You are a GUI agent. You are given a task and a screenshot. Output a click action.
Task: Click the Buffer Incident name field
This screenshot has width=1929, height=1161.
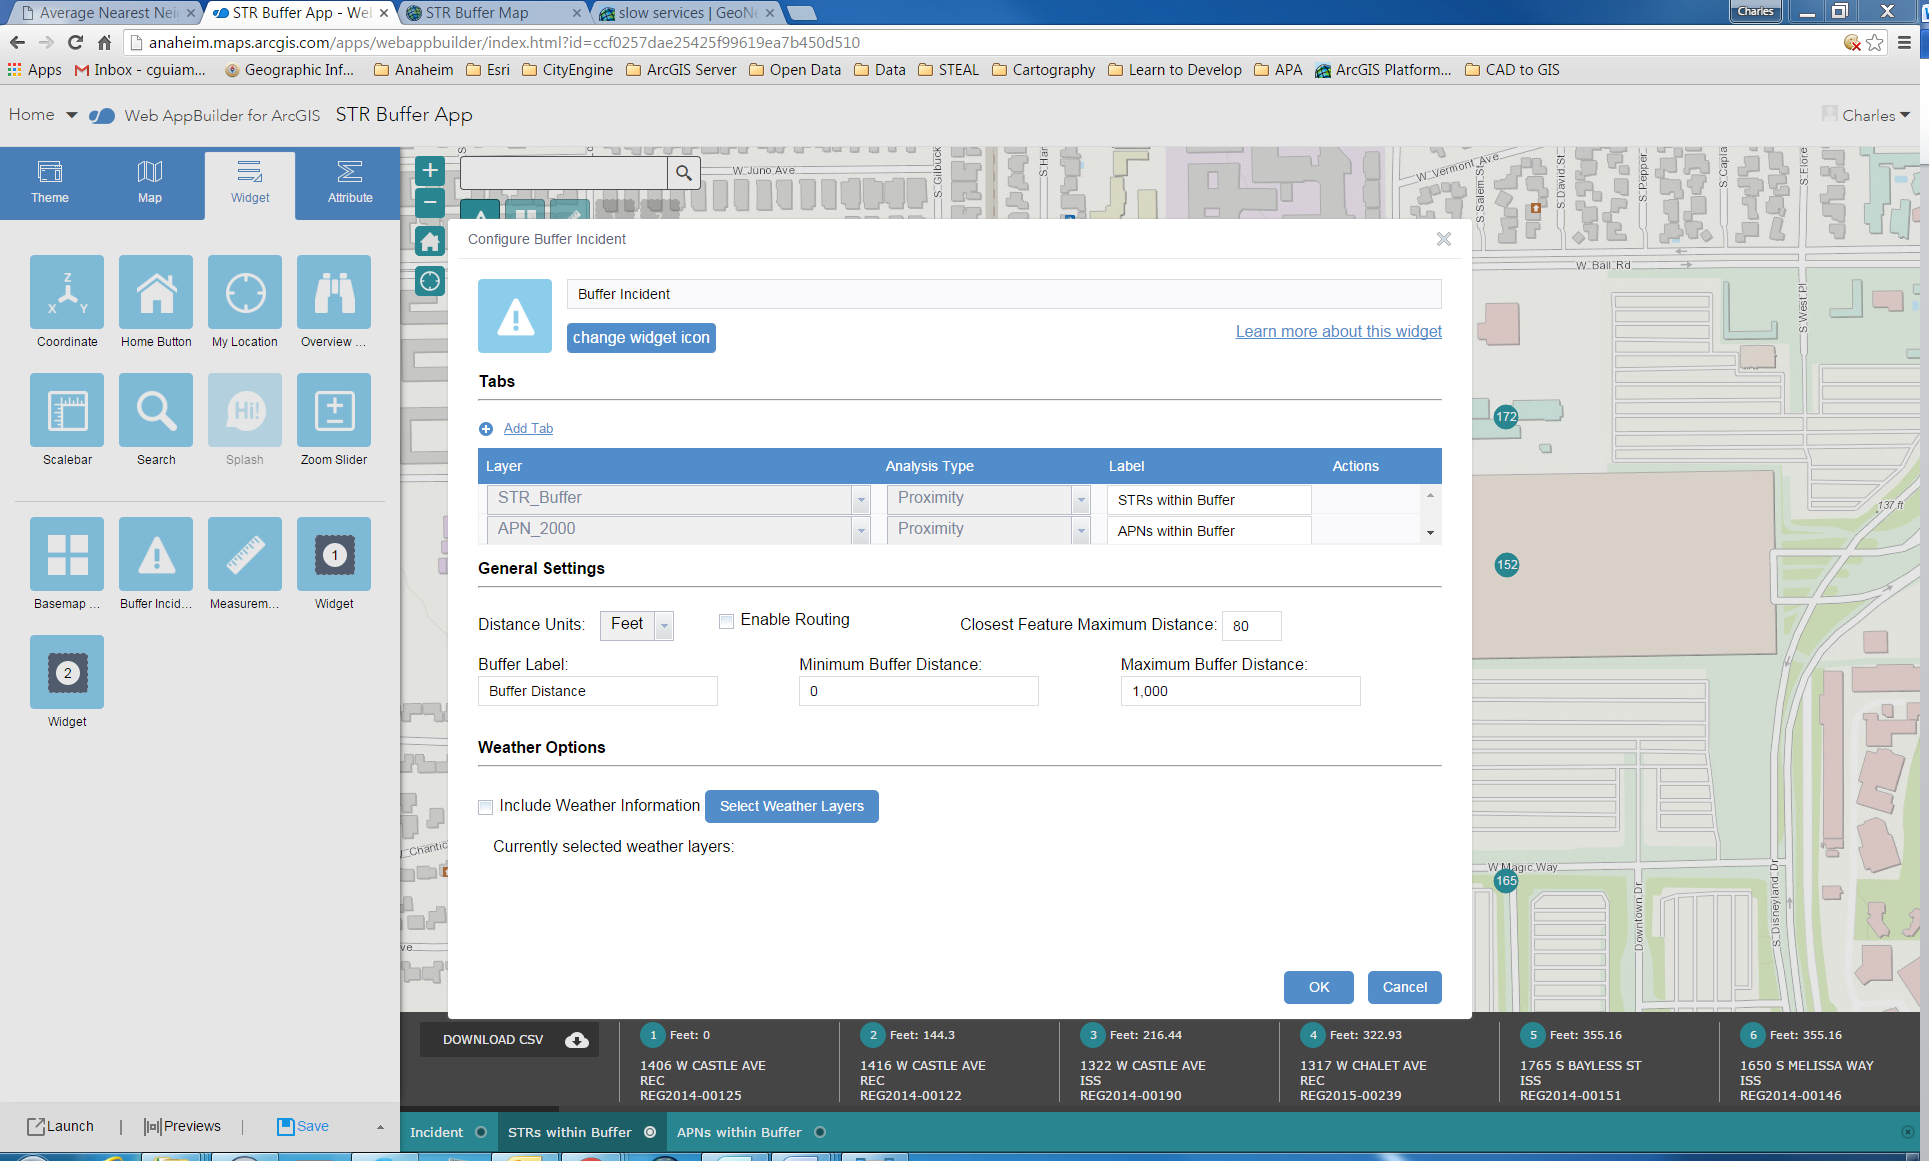click(1004, 294)
